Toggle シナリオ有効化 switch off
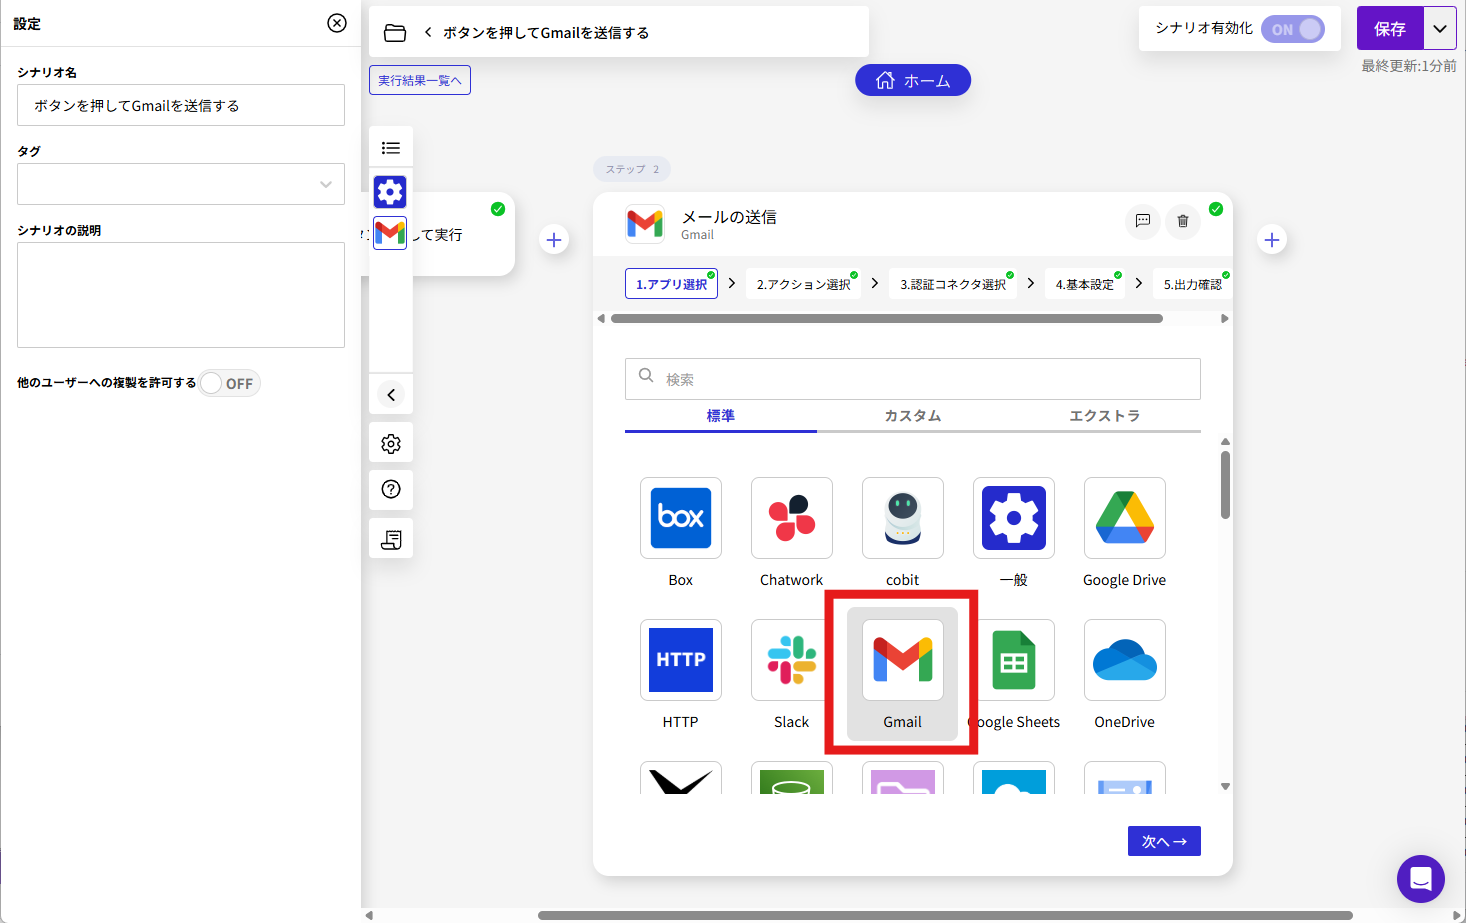The image size is (1466, 923). pos(1293,30)
